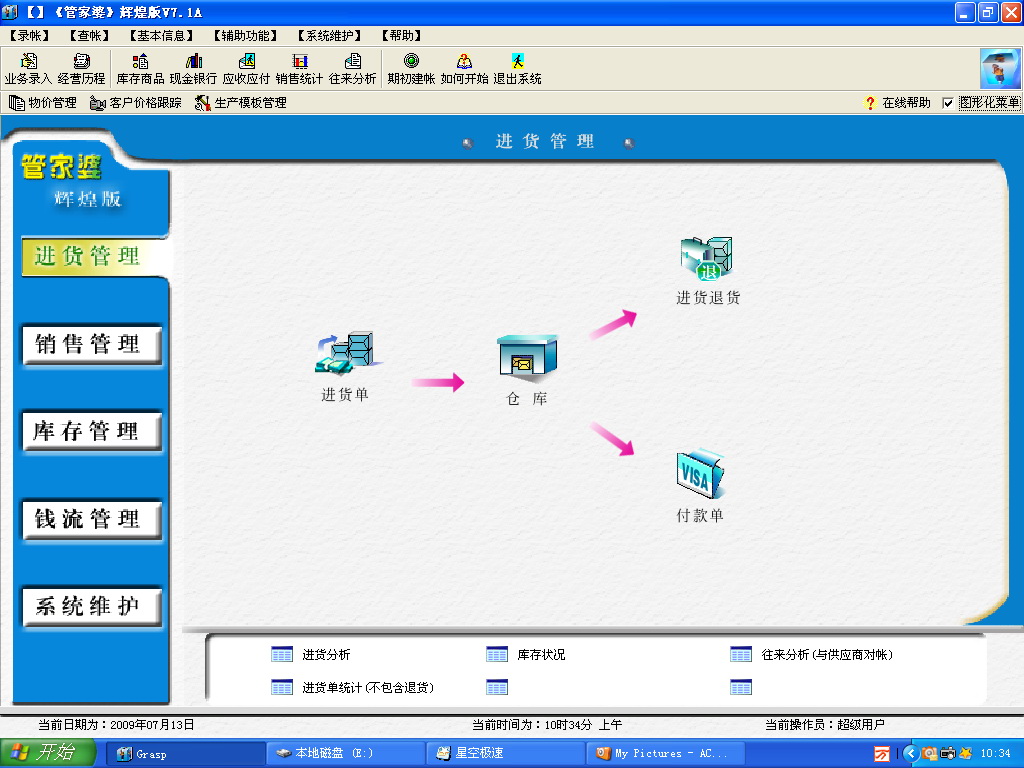Click the 现金银行 toolbar icon
The width and height of the screenshot is (1024, 768).
193,69
